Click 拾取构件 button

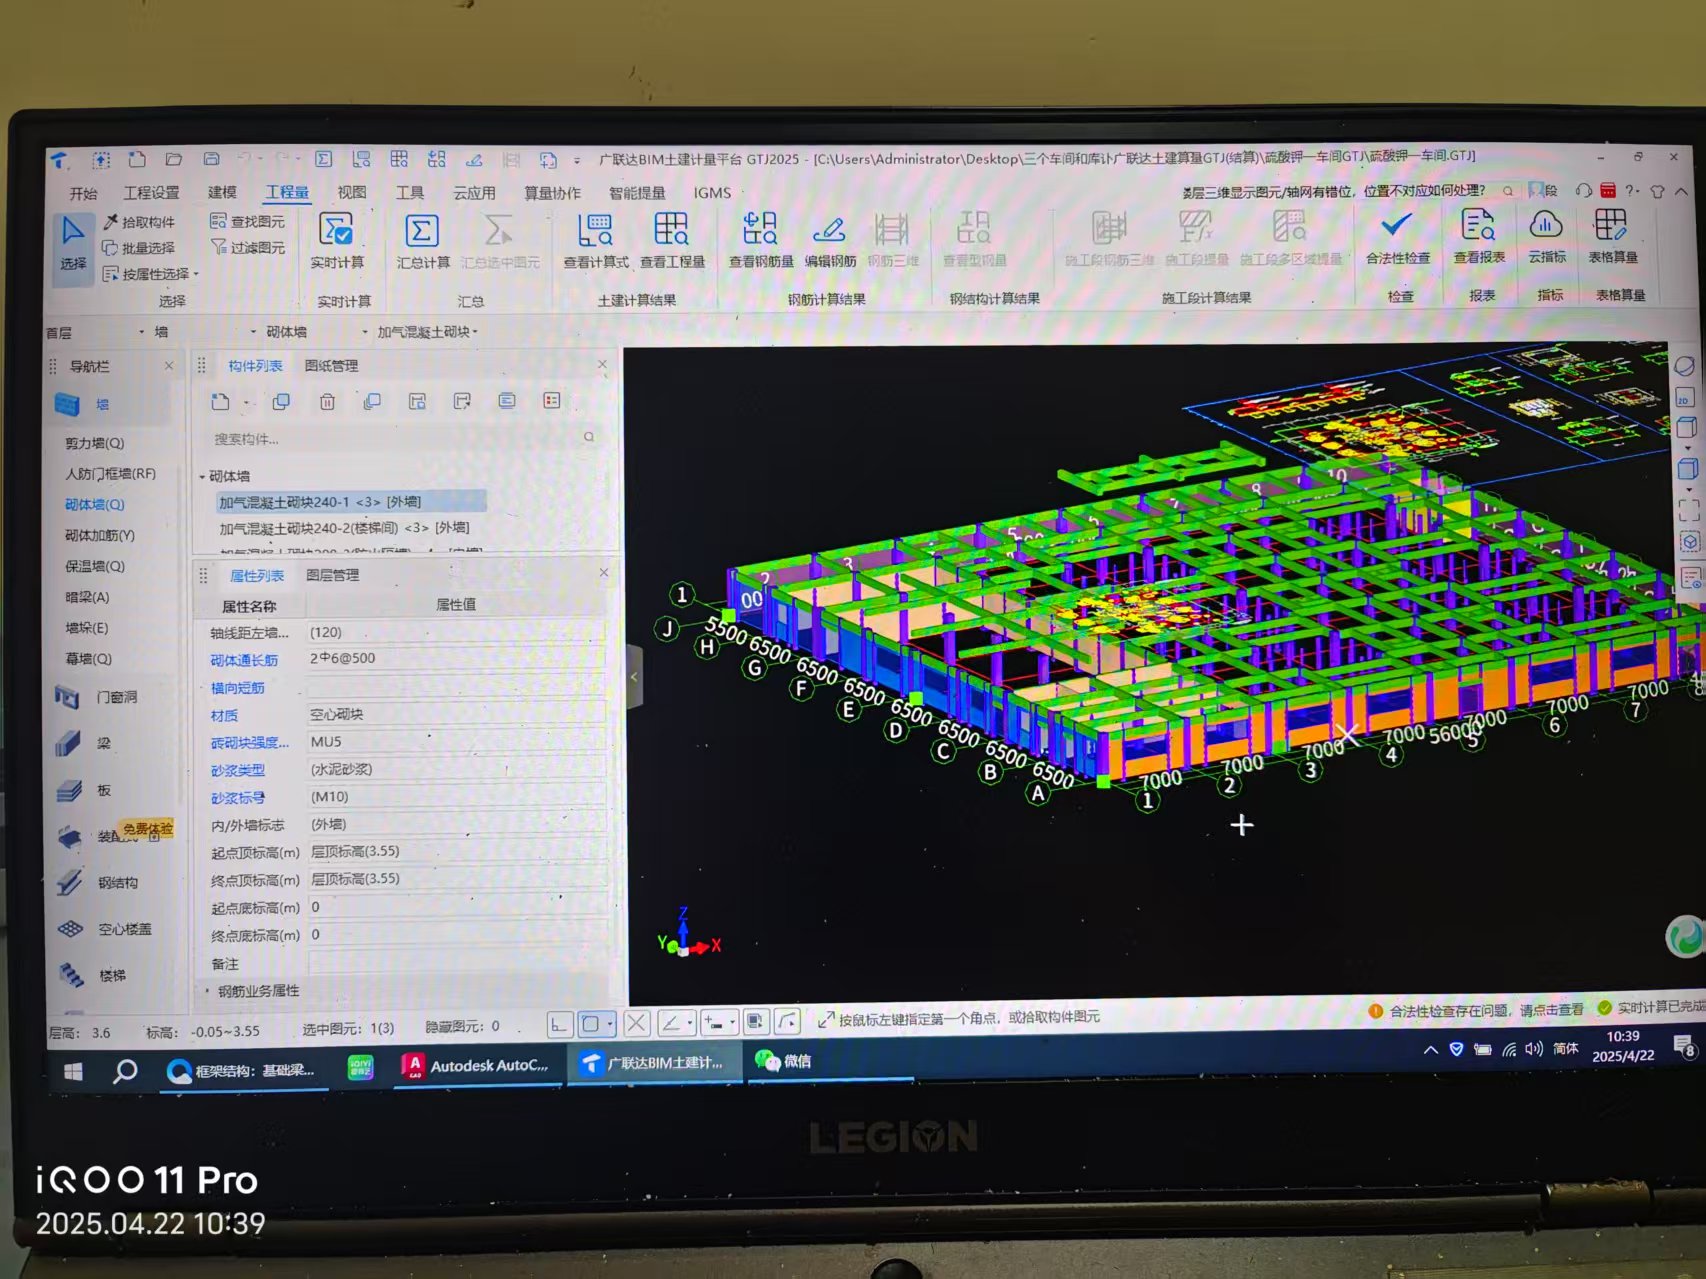point(139,222)
